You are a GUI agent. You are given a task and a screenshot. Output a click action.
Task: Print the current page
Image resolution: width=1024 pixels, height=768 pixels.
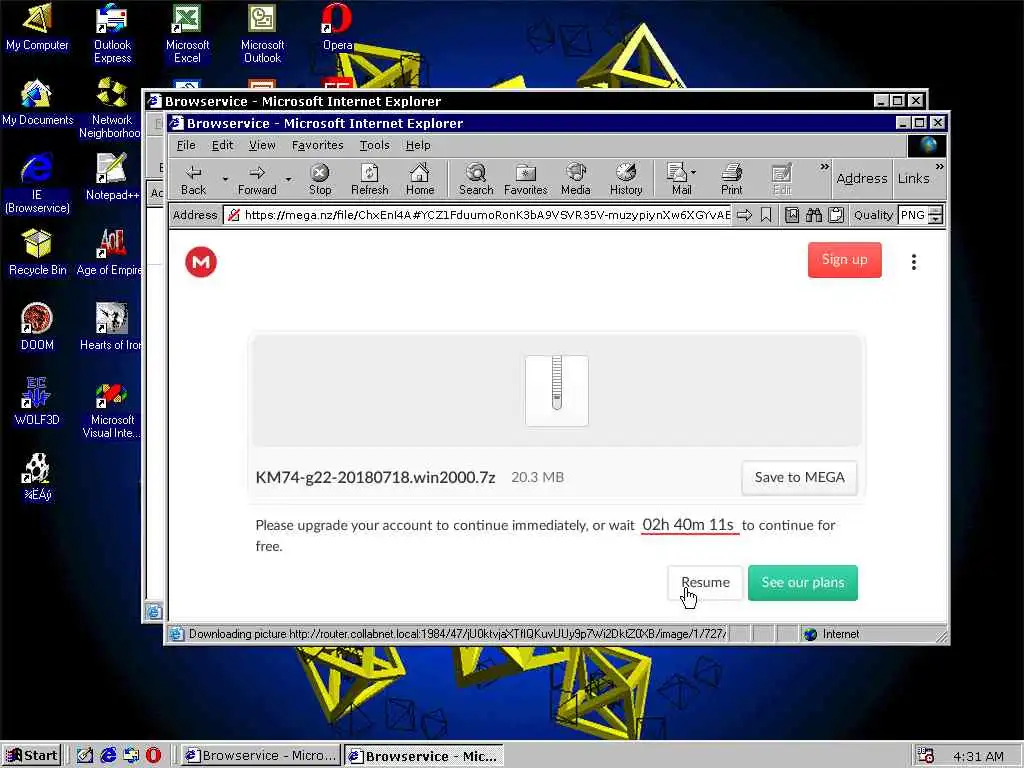click(x=731, y=179)
